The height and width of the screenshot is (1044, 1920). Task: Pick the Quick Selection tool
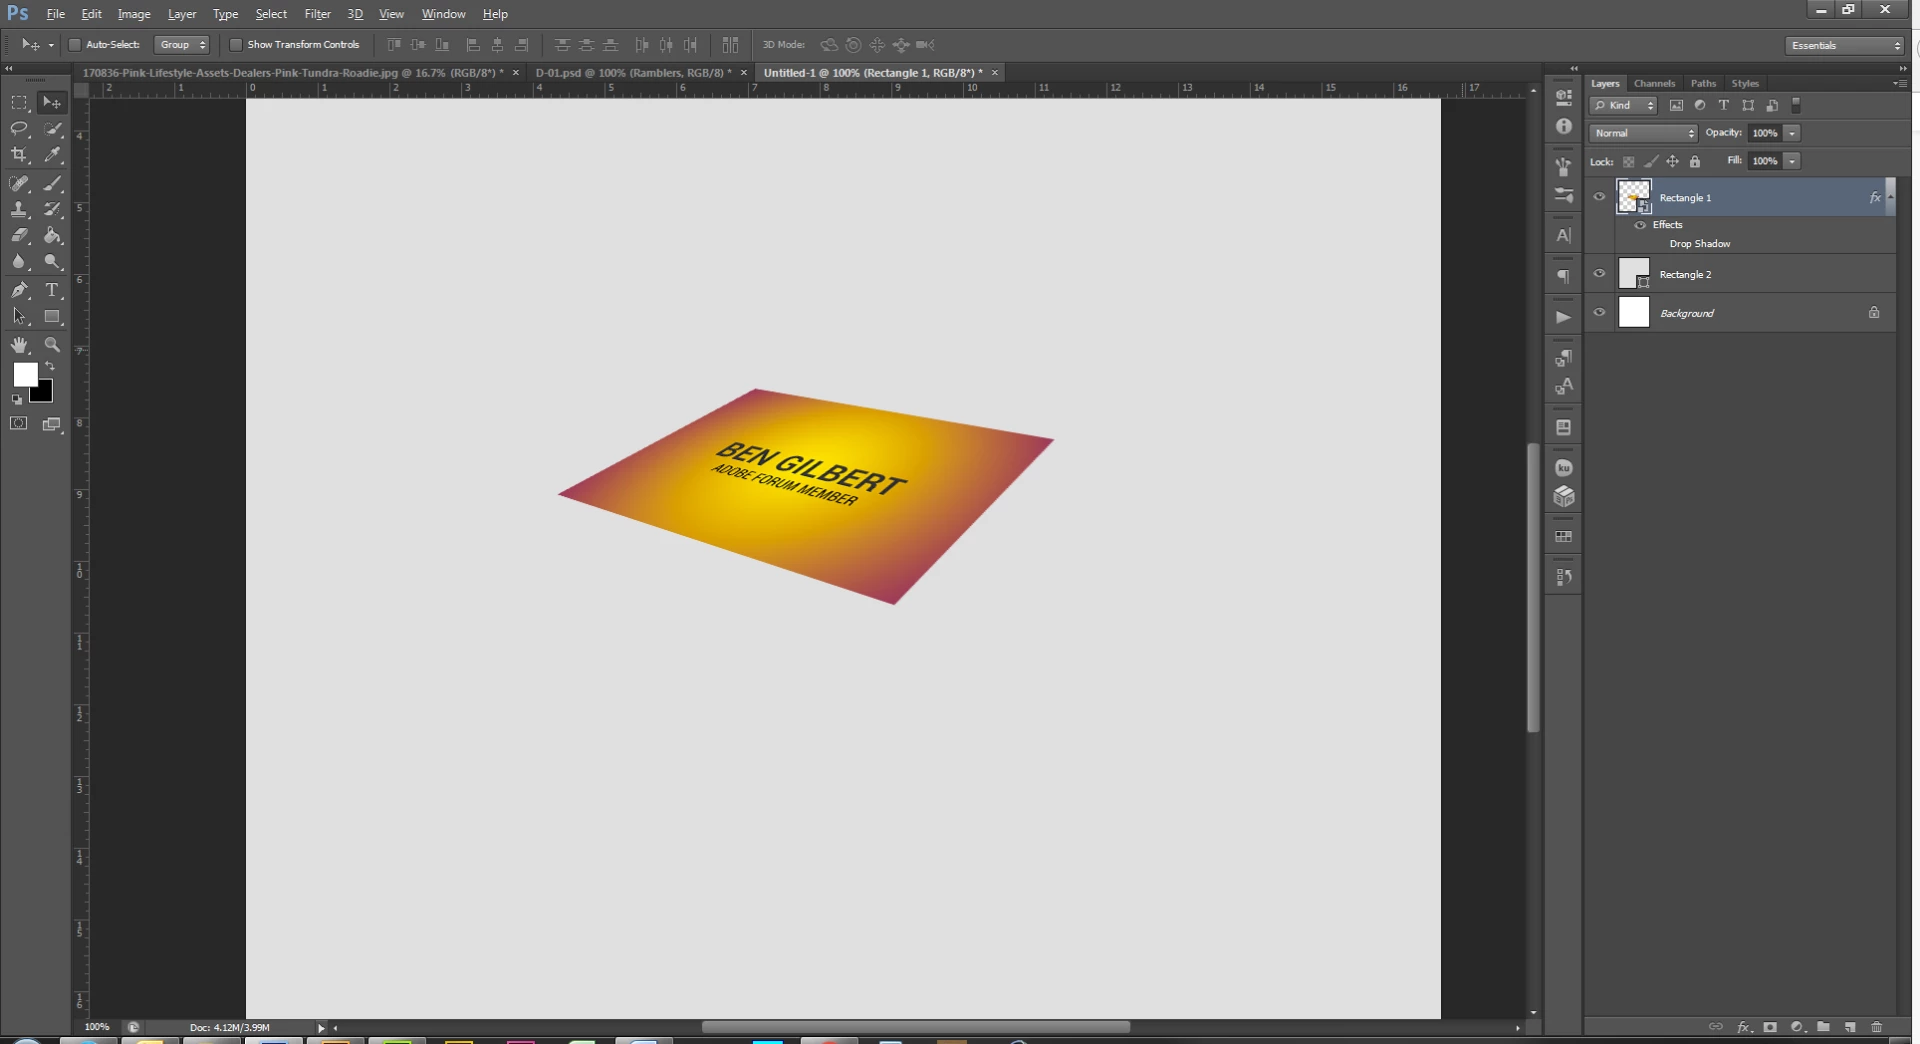tap(53, 129)
